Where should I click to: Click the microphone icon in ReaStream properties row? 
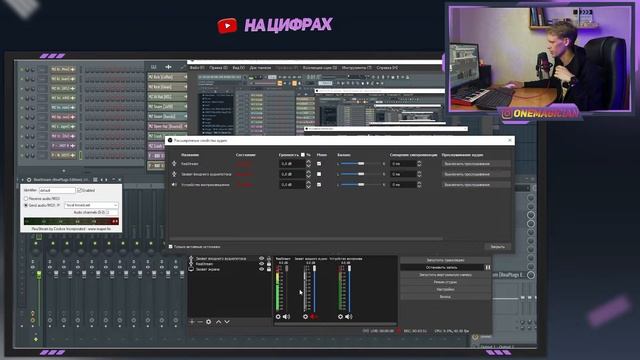[174, 163]
